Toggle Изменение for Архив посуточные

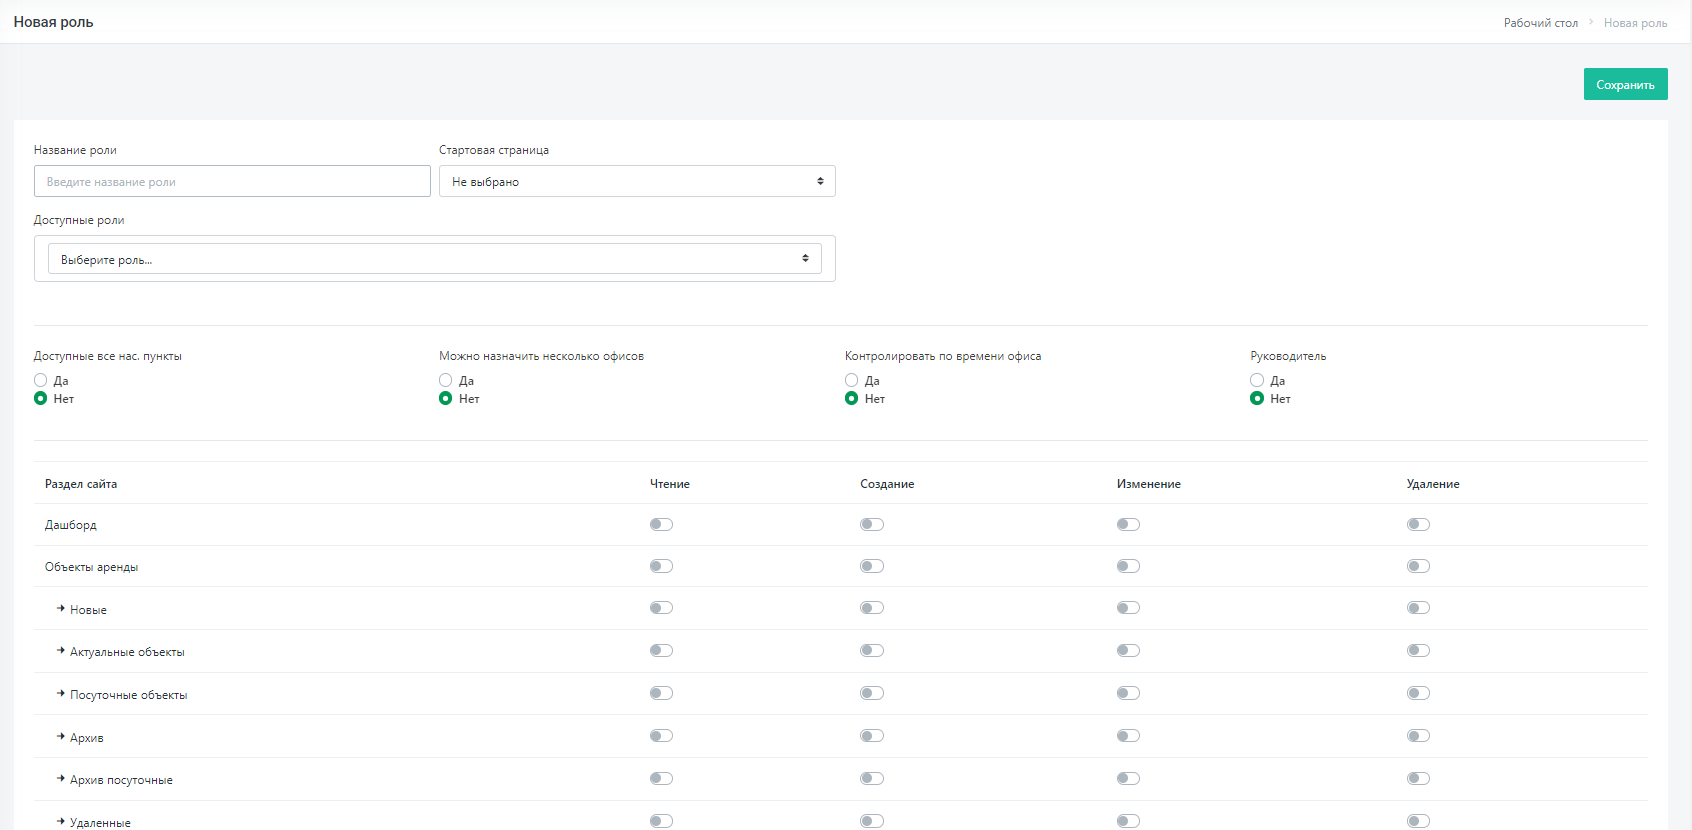[1128, 778]
